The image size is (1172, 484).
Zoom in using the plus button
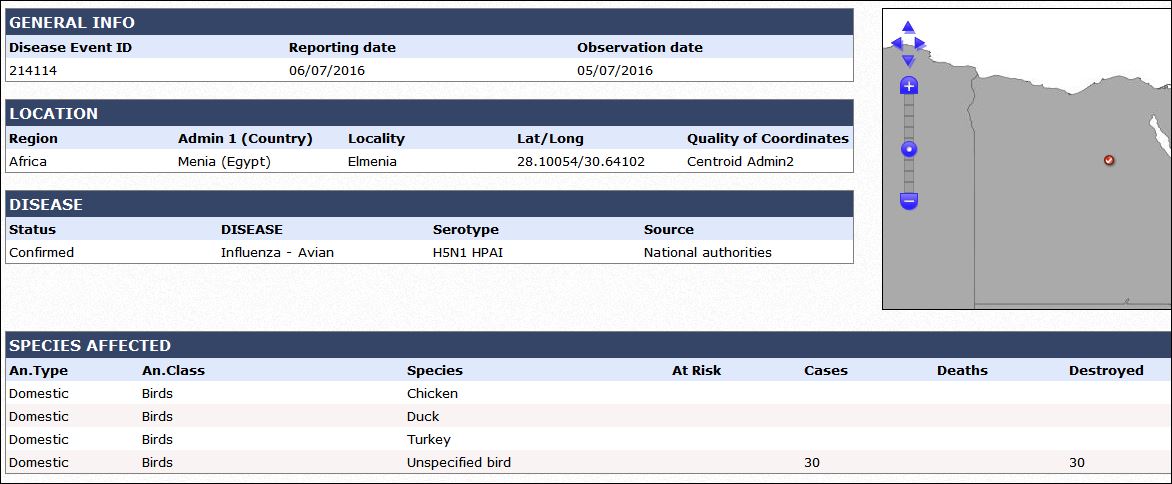(909, 86)
